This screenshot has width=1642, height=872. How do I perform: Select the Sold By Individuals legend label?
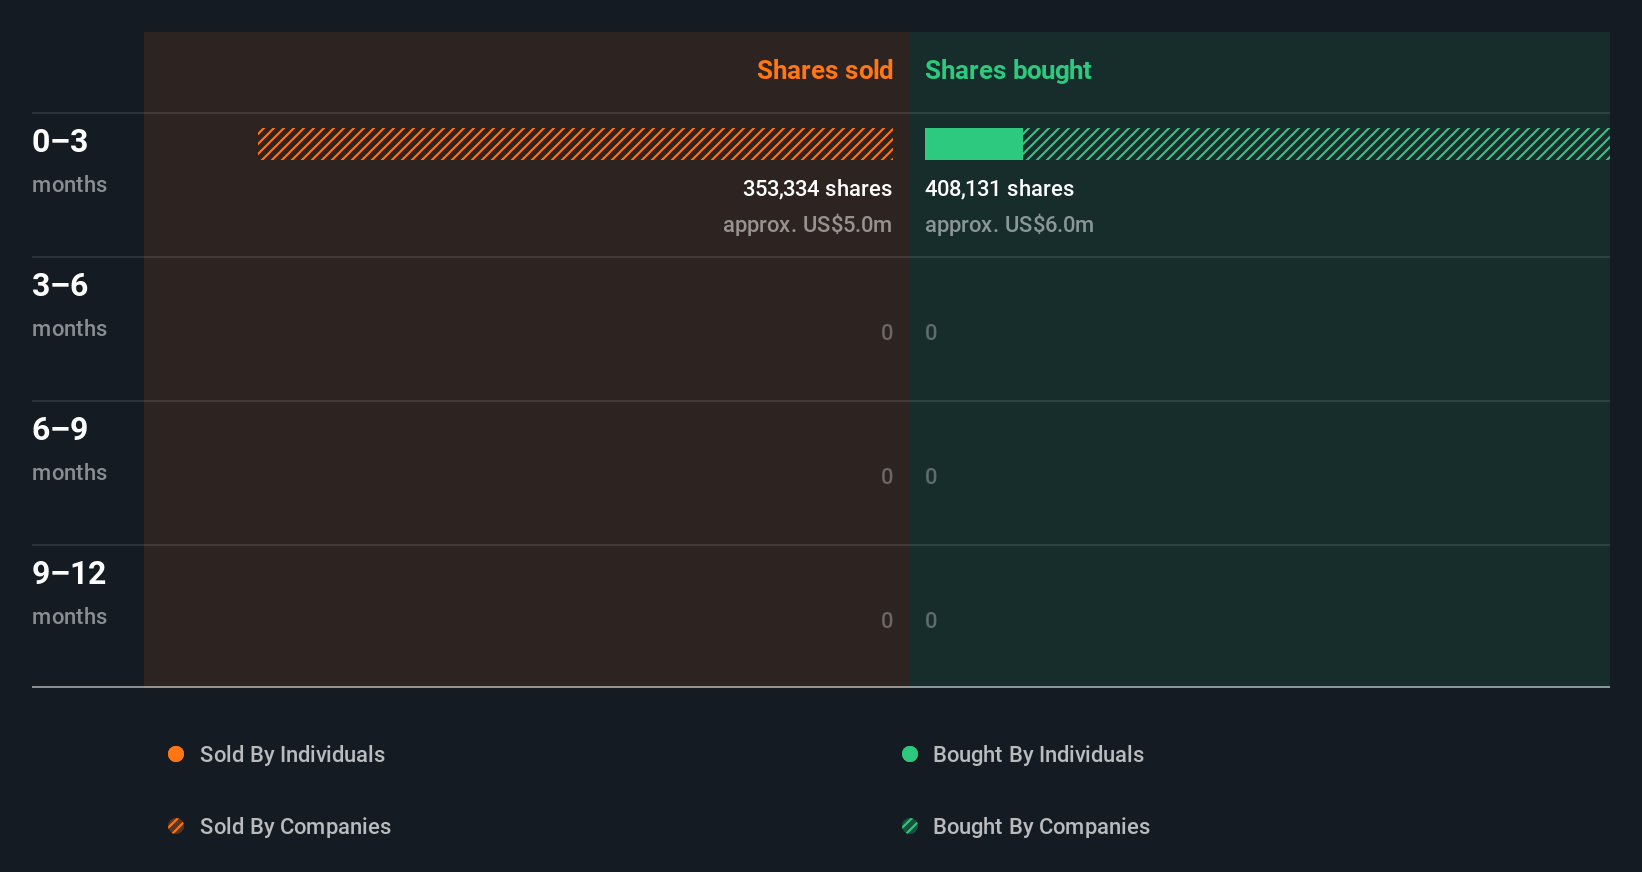pyautogui.click(x=292, y=755)
